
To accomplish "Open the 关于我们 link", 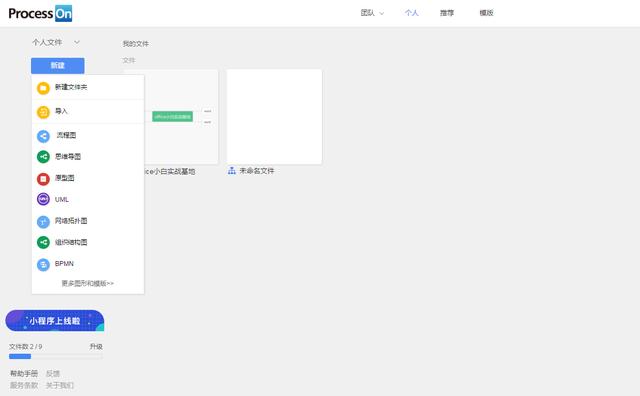I will pos(60,385).
